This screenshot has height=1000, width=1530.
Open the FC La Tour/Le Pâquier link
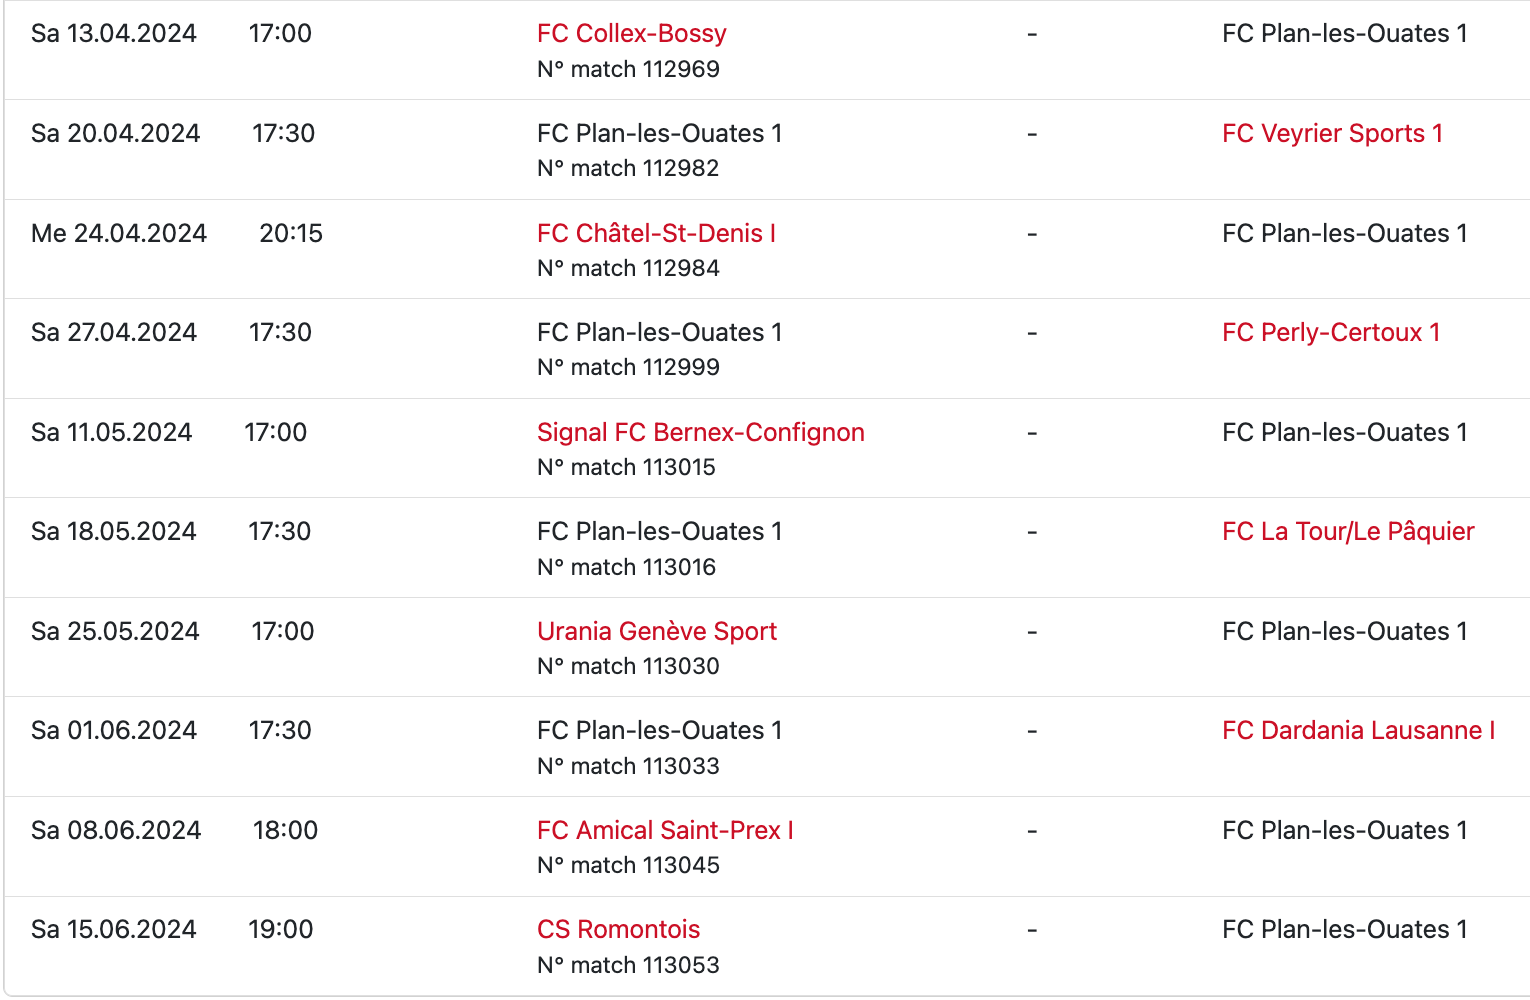click(1348, 532)
